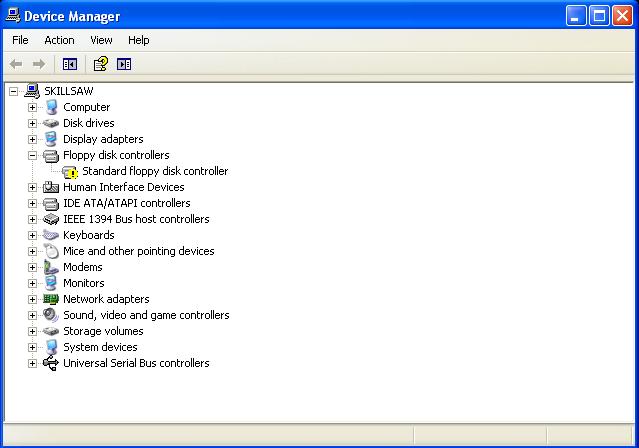
Task: Click the IEEE 1394 Bus host icon
Action: click(x=51, y=219)
